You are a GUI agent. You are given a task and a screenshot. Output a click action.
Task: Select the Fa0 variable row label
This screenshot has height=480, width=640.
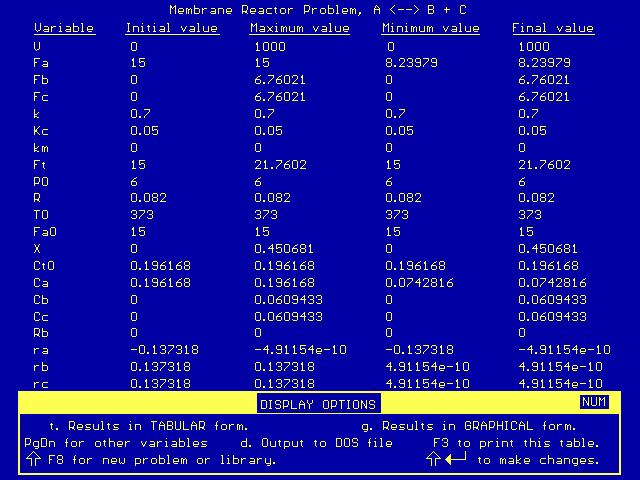(44, 231)
